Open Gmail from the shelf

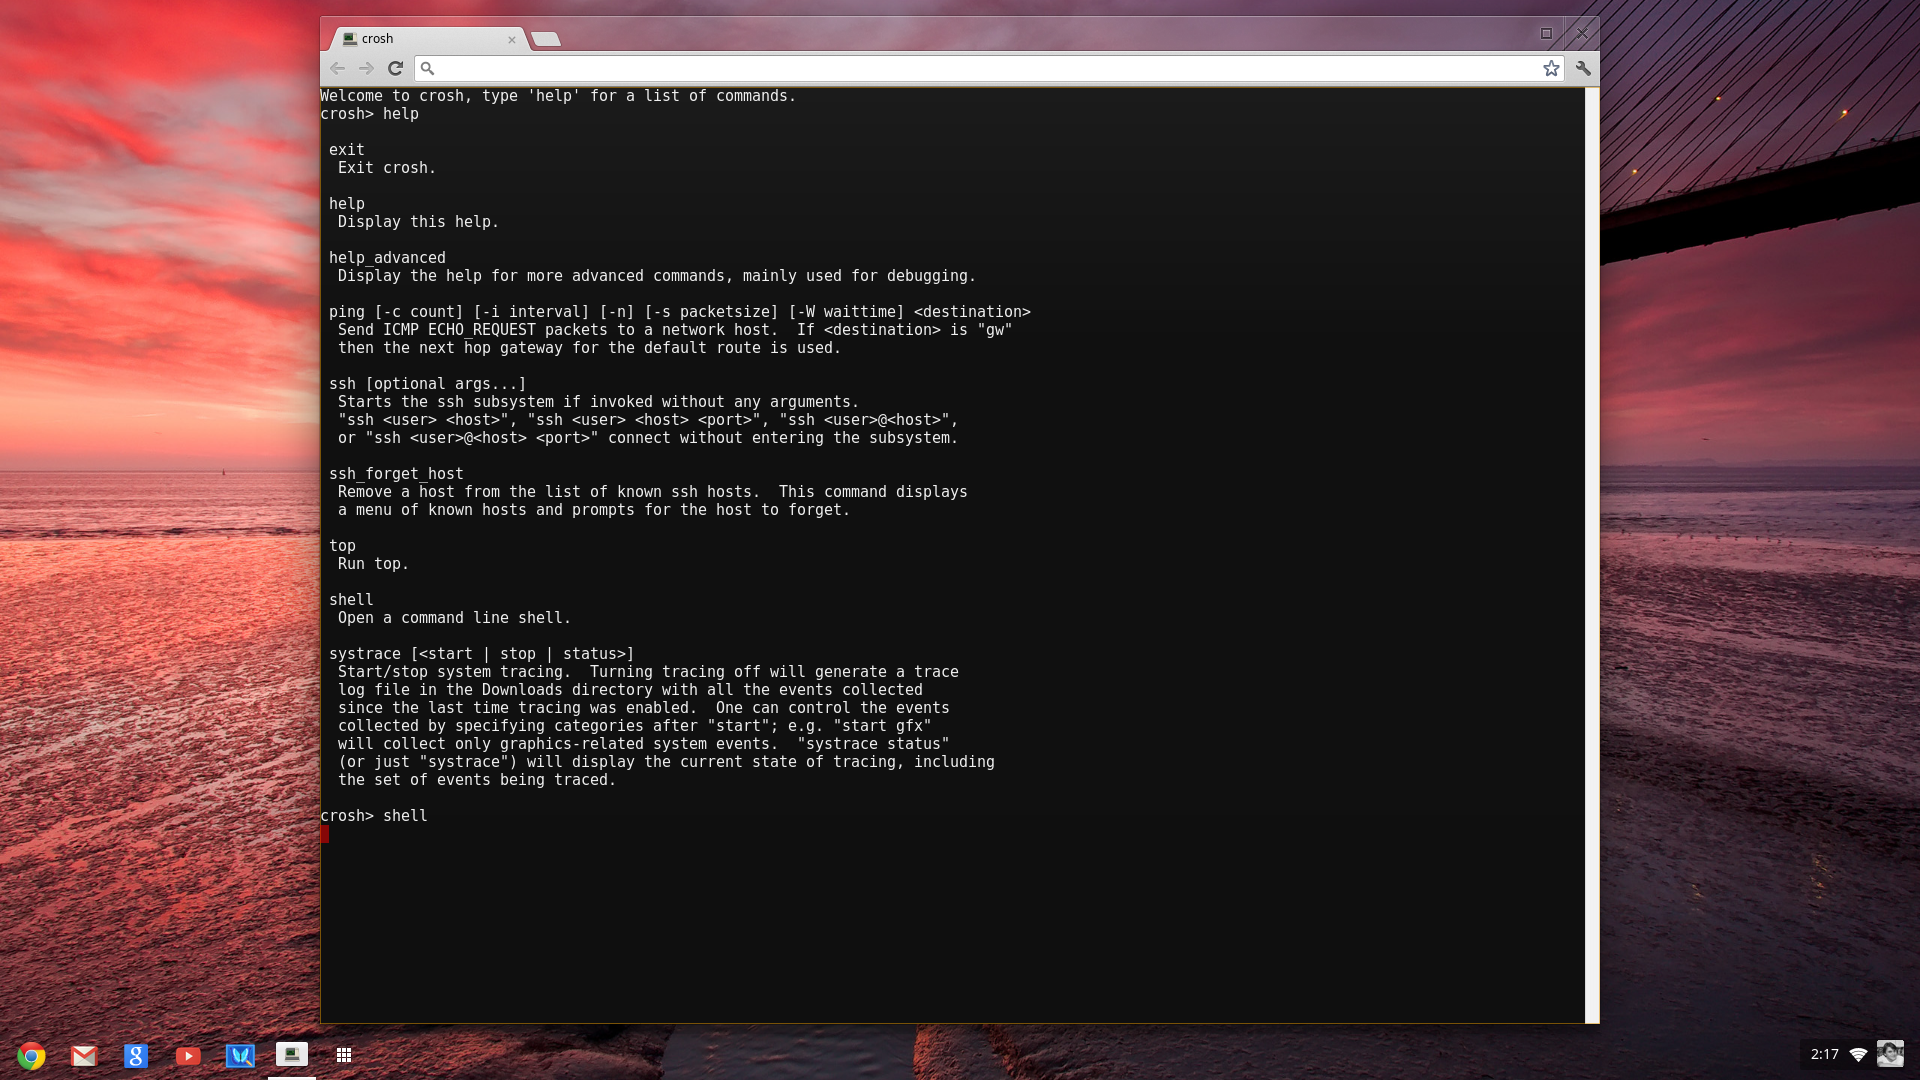click(84, 1055)
